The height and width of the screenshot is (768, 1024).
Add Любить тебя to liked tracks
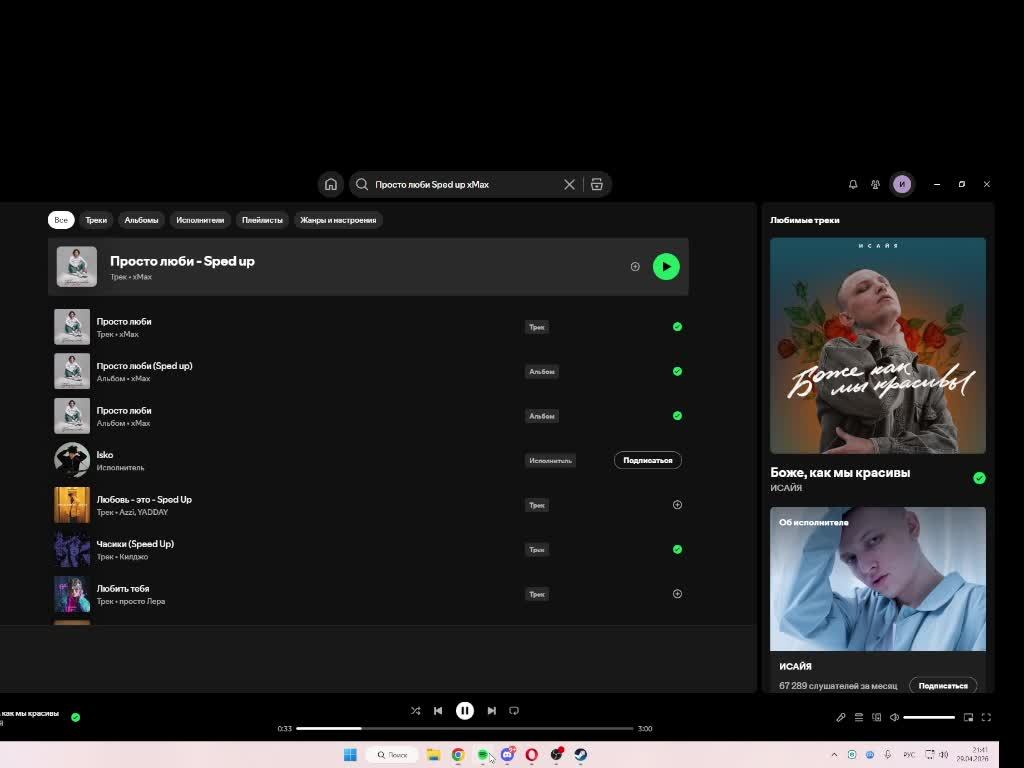677,594
